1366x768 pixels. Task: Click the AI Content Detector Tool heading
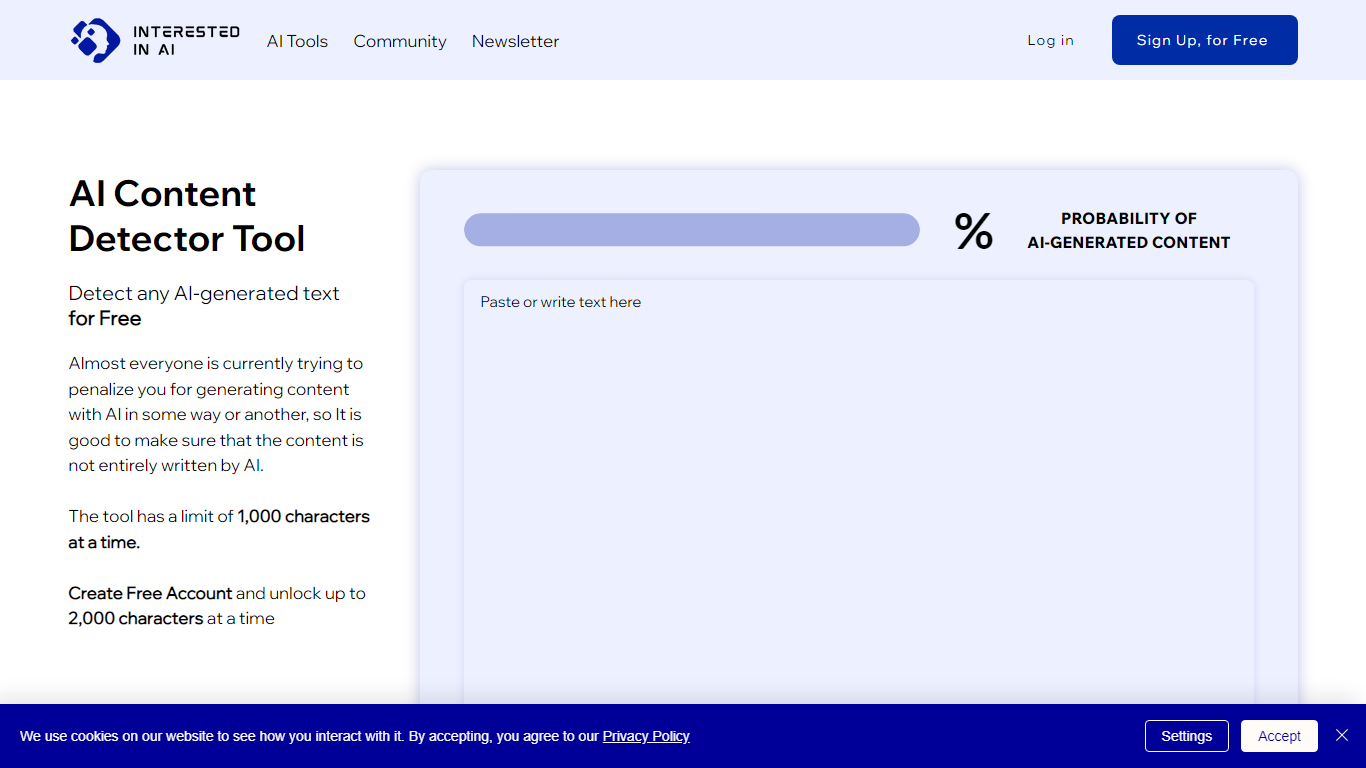pyautogui.click(x=187, y=216)
